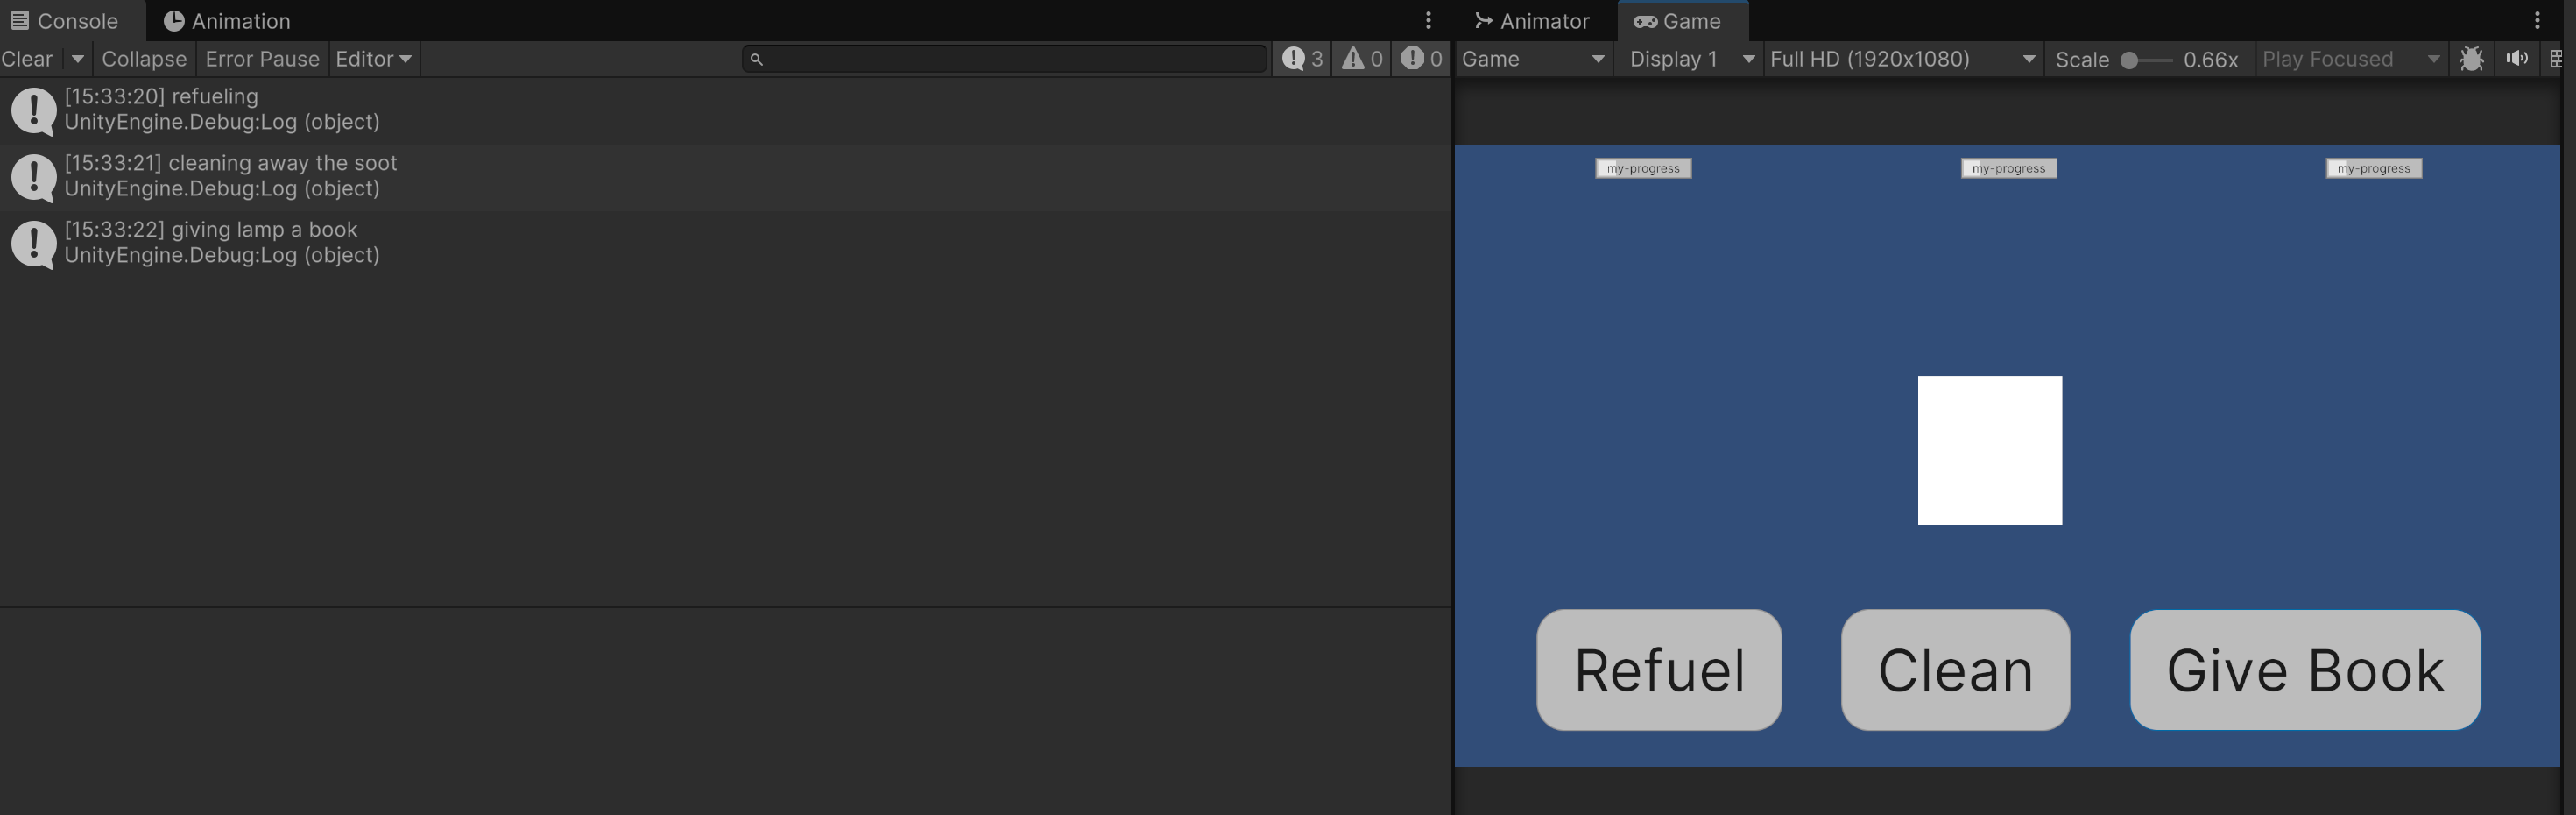Mute audio with the speaker icon

click(x=2516, y=59)
